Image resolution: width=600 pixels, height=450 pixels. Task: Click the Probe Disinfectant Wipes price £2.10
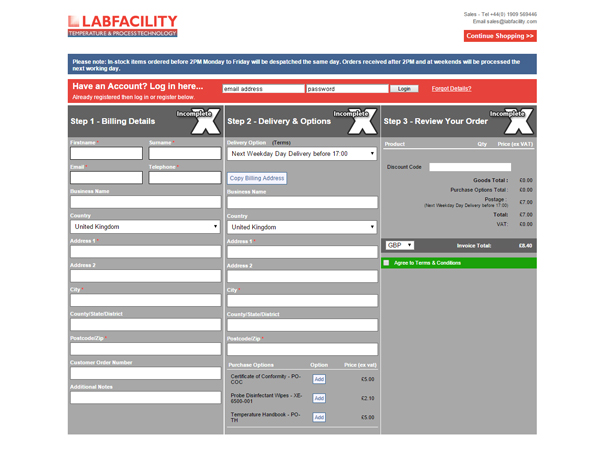click(x=368, y=398)
